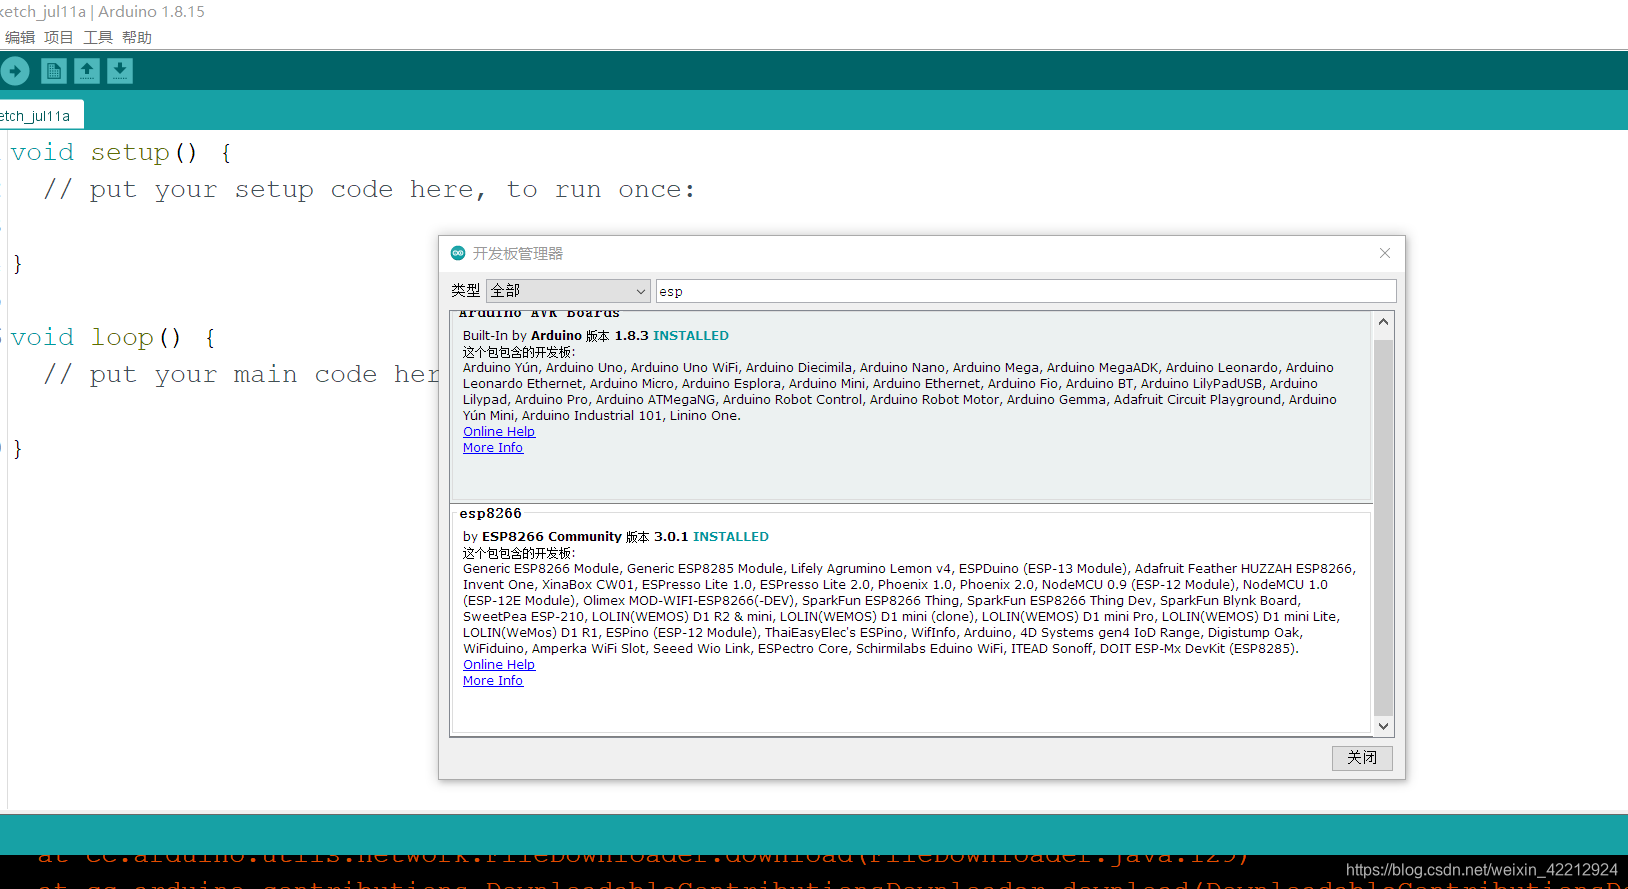This screenshot has height=889, width=1628.
Task: Open the 编辑 menu
Action: [20, 38]
